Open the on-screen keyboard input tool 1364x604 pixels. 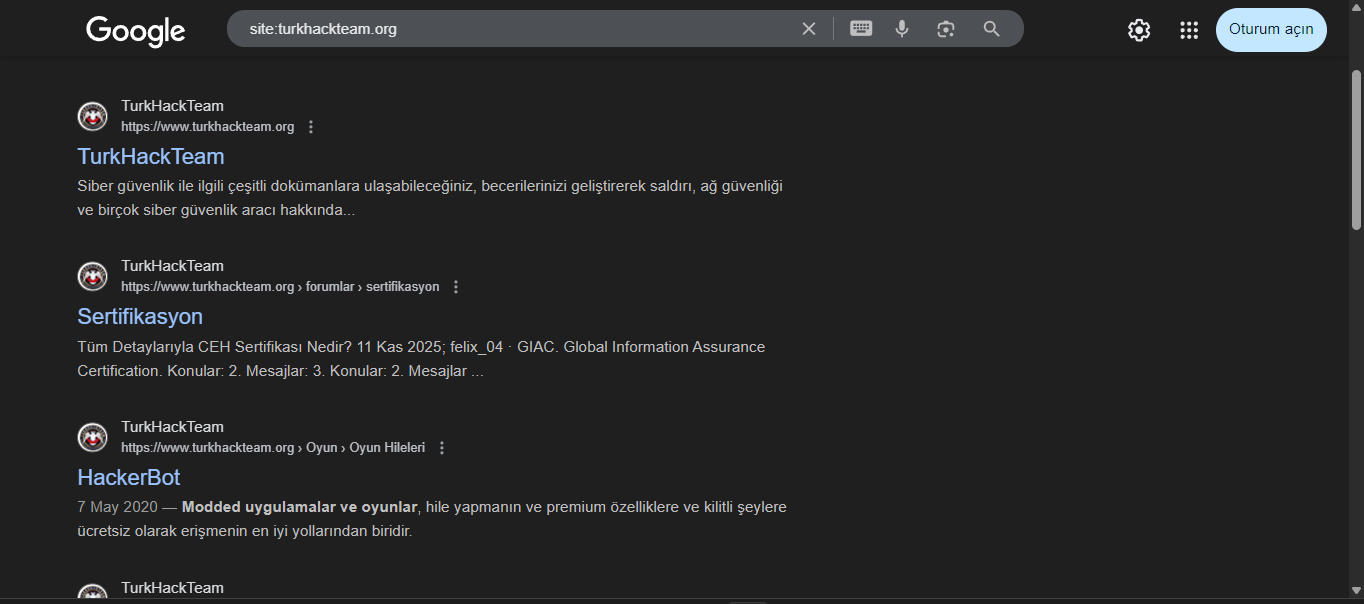pyautogui.click(x=861, y=29)
